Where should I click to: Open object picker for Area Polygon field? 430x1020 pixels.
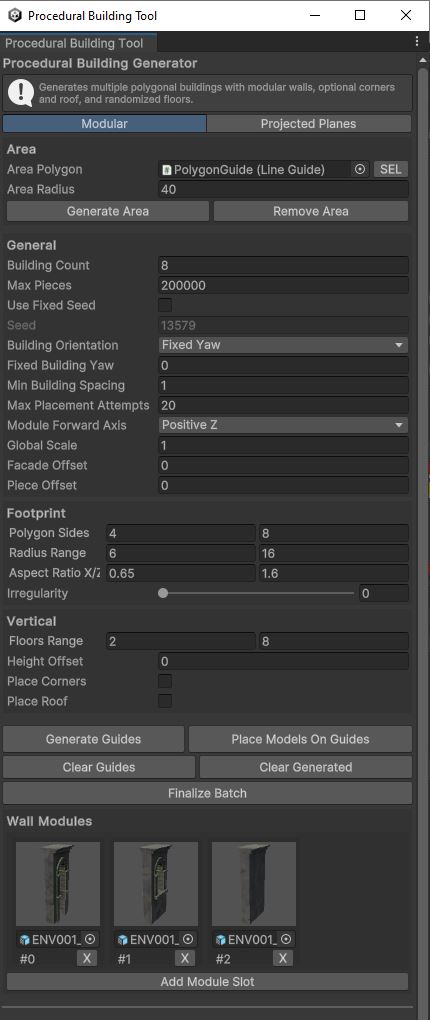(360, 169)
